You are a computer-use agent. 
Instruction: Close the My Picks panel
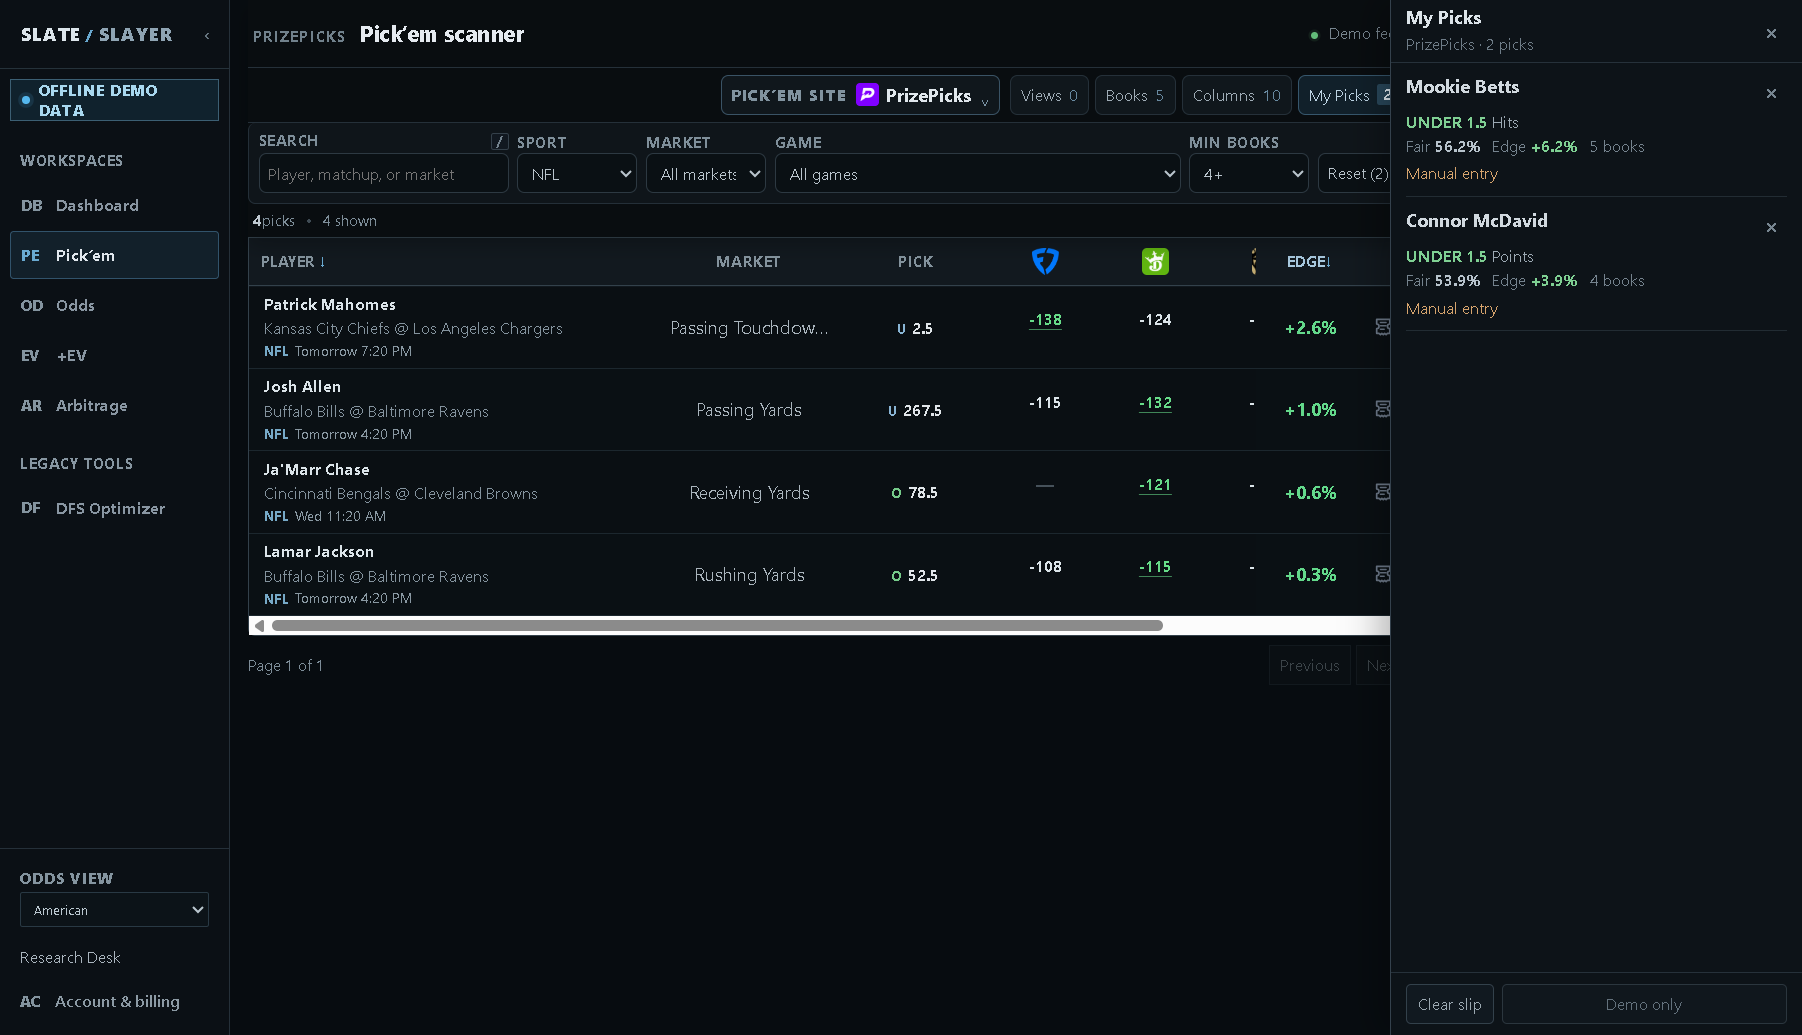tap(1771, 33)
